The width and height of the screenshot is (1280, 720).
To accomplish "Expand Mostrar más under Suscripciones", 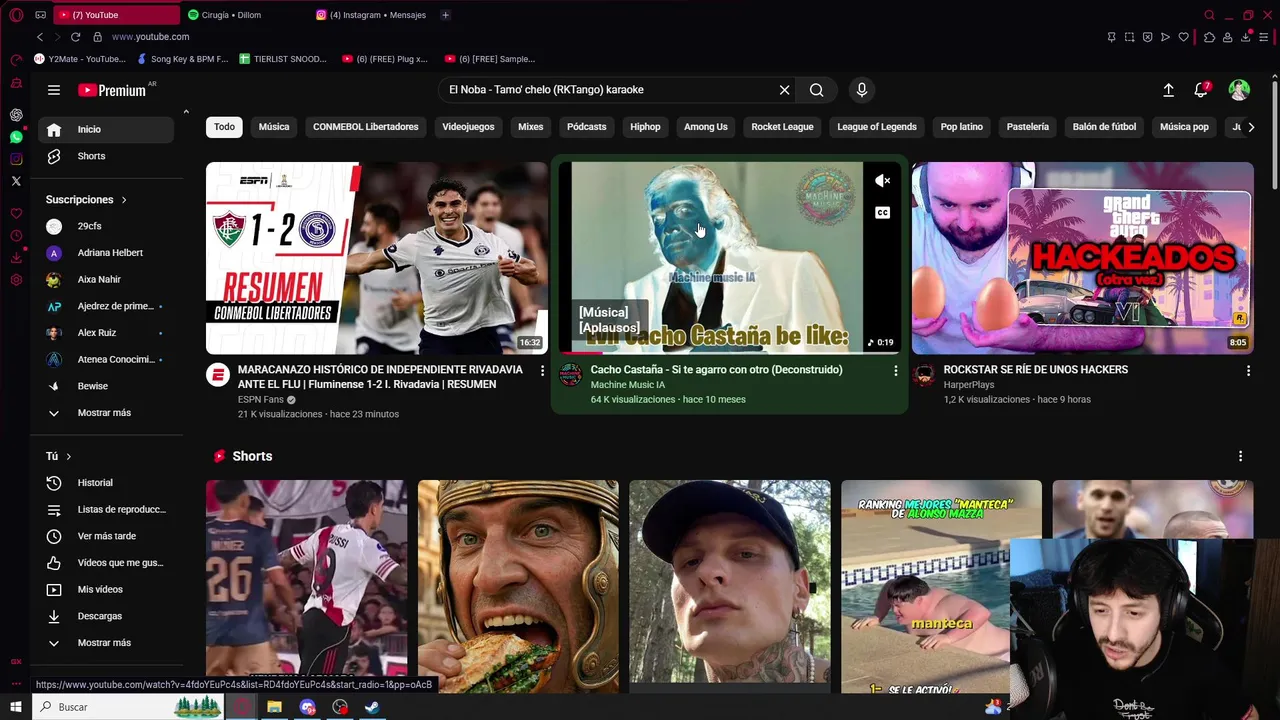I will (x=106, y=413).
